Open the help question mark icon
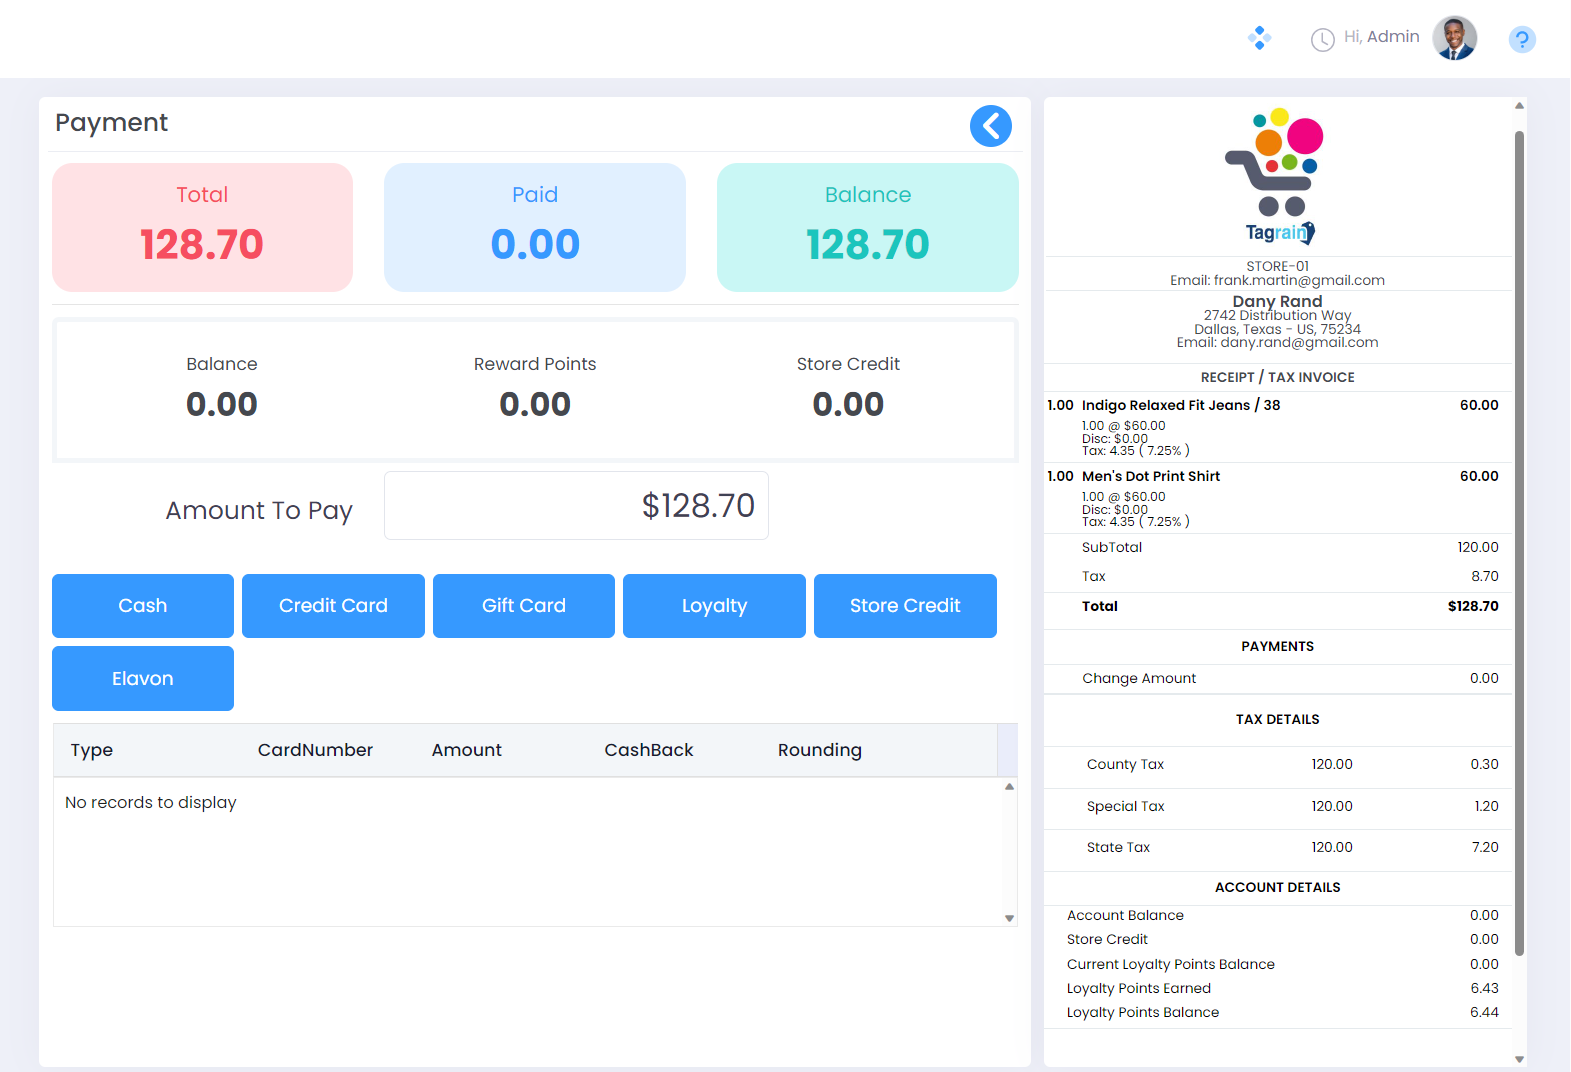Image resolution: width=1571 pixels, height=1072 pixels. [x=1521, y=39]
